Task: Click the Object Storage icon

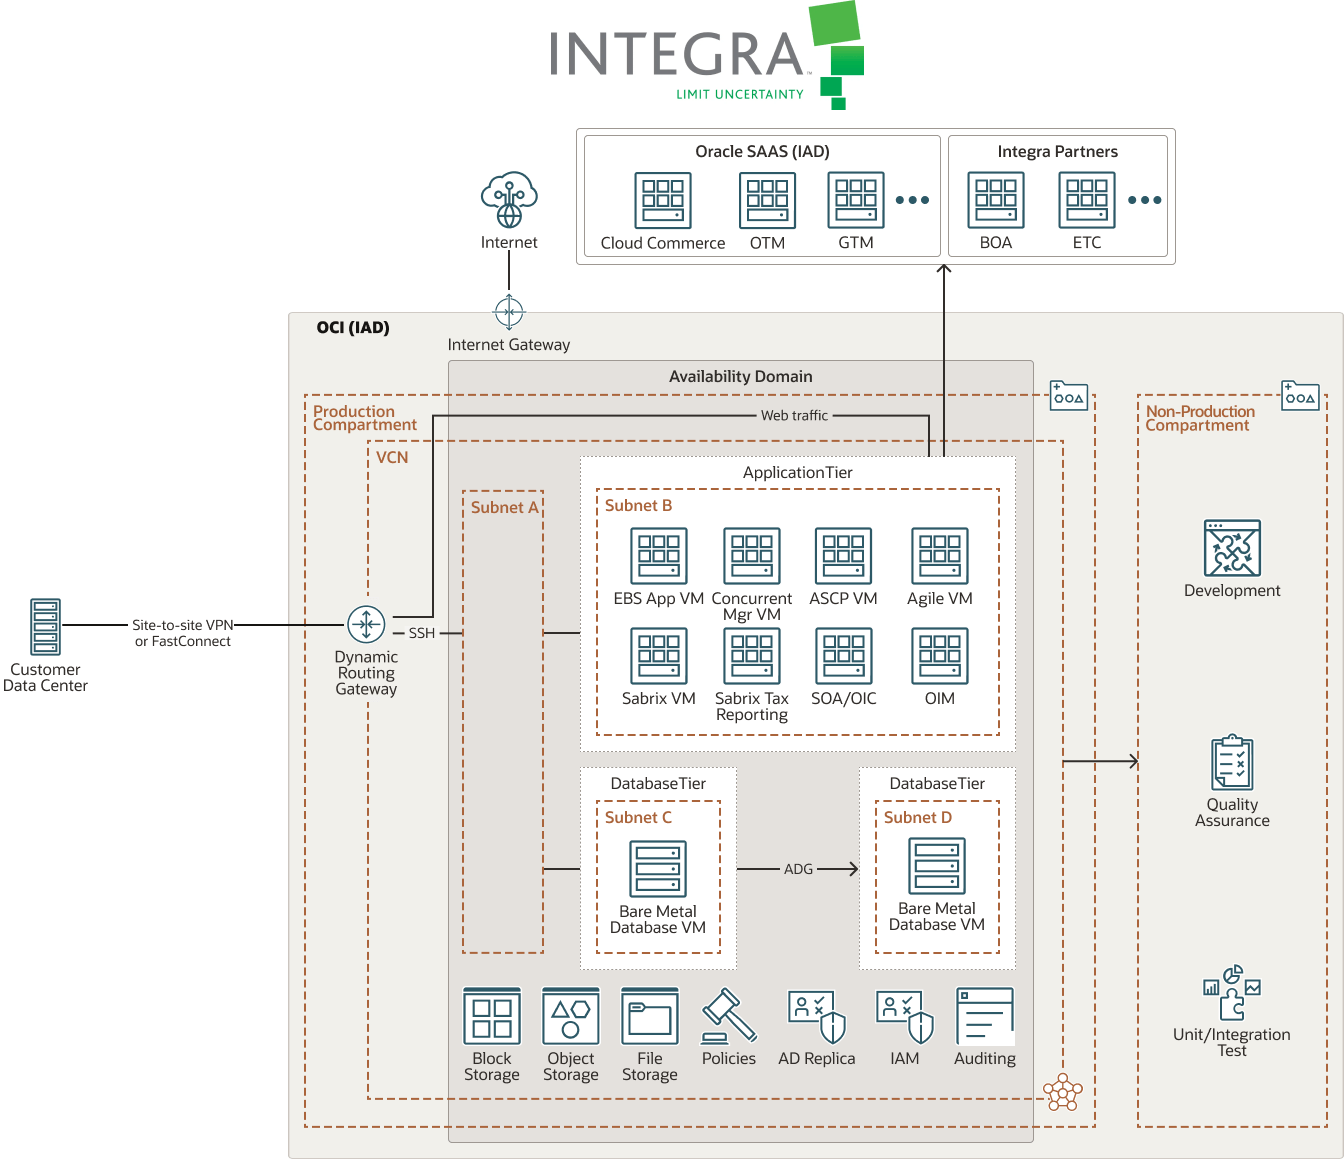Action: (x=571, y=1016)
